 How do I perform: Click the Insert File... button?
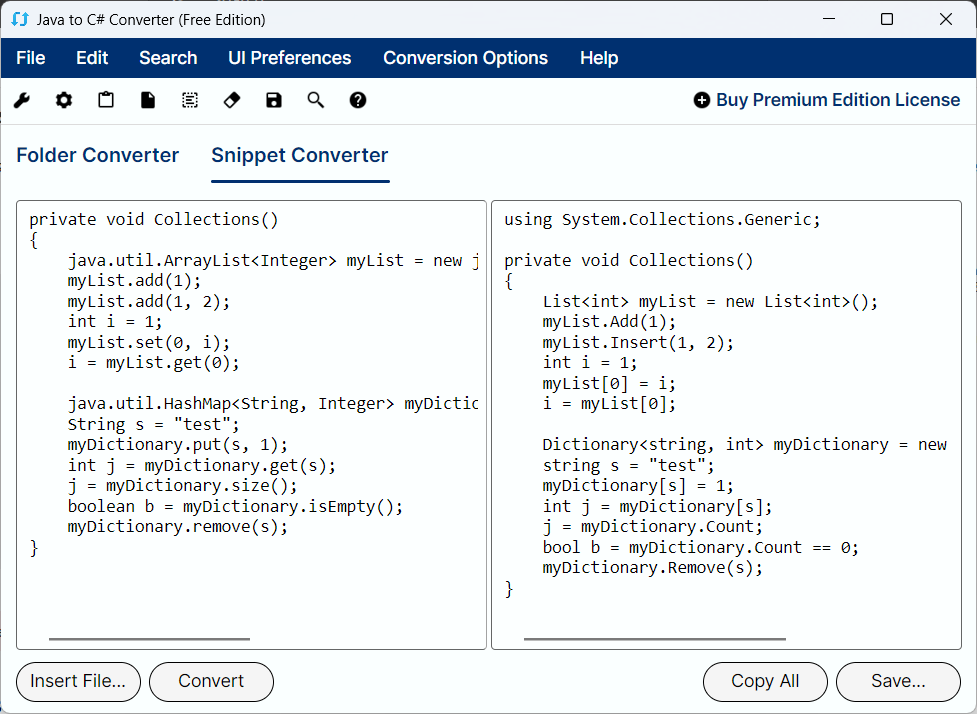click(x=78, y=681)
